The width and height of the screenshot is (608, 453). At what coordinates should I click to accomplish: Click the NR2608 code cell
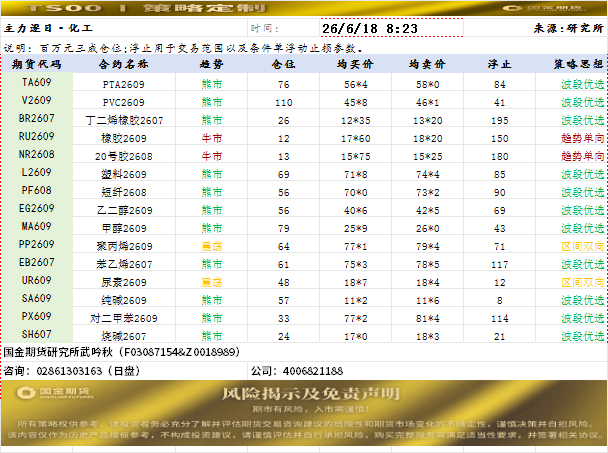[37, 154]
